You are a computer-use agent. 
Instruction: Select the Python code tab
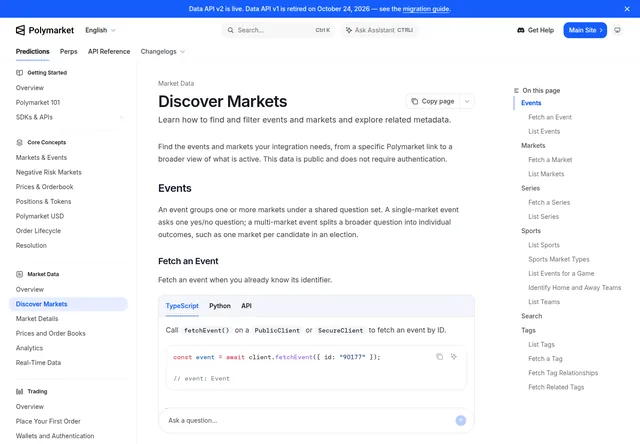pos(220,306)
